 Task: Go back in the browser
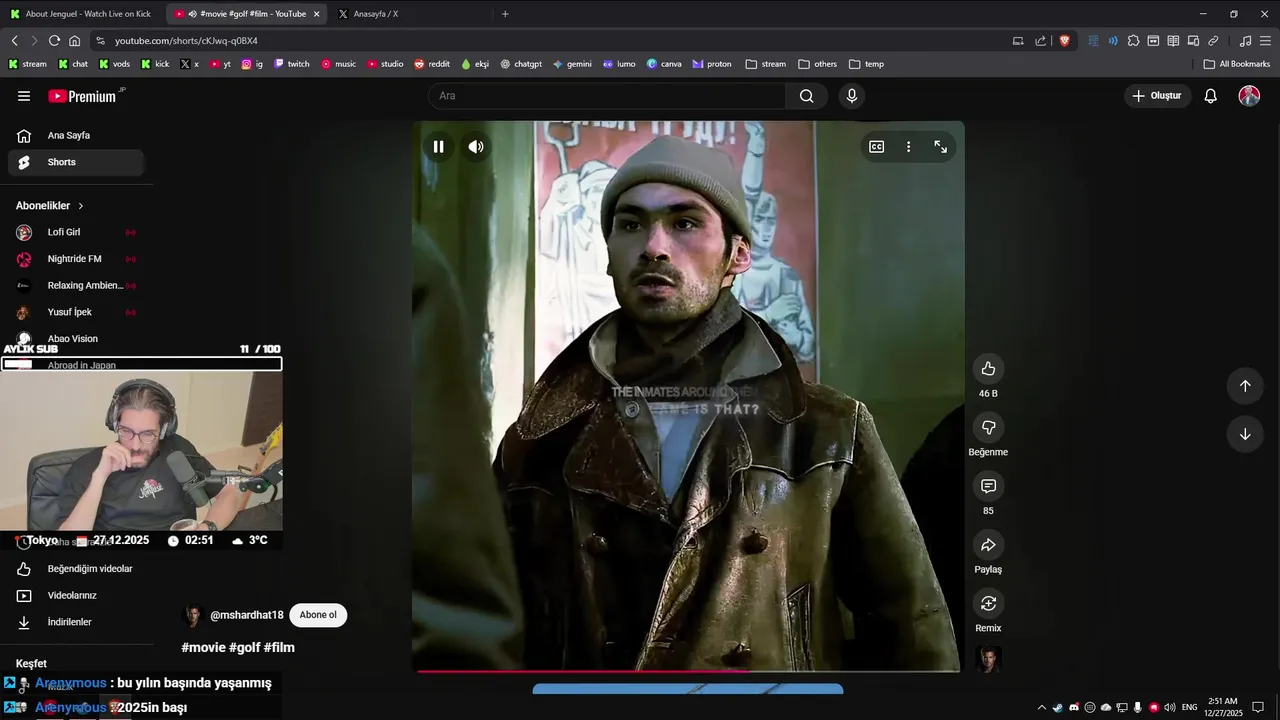tap(14, 41)
